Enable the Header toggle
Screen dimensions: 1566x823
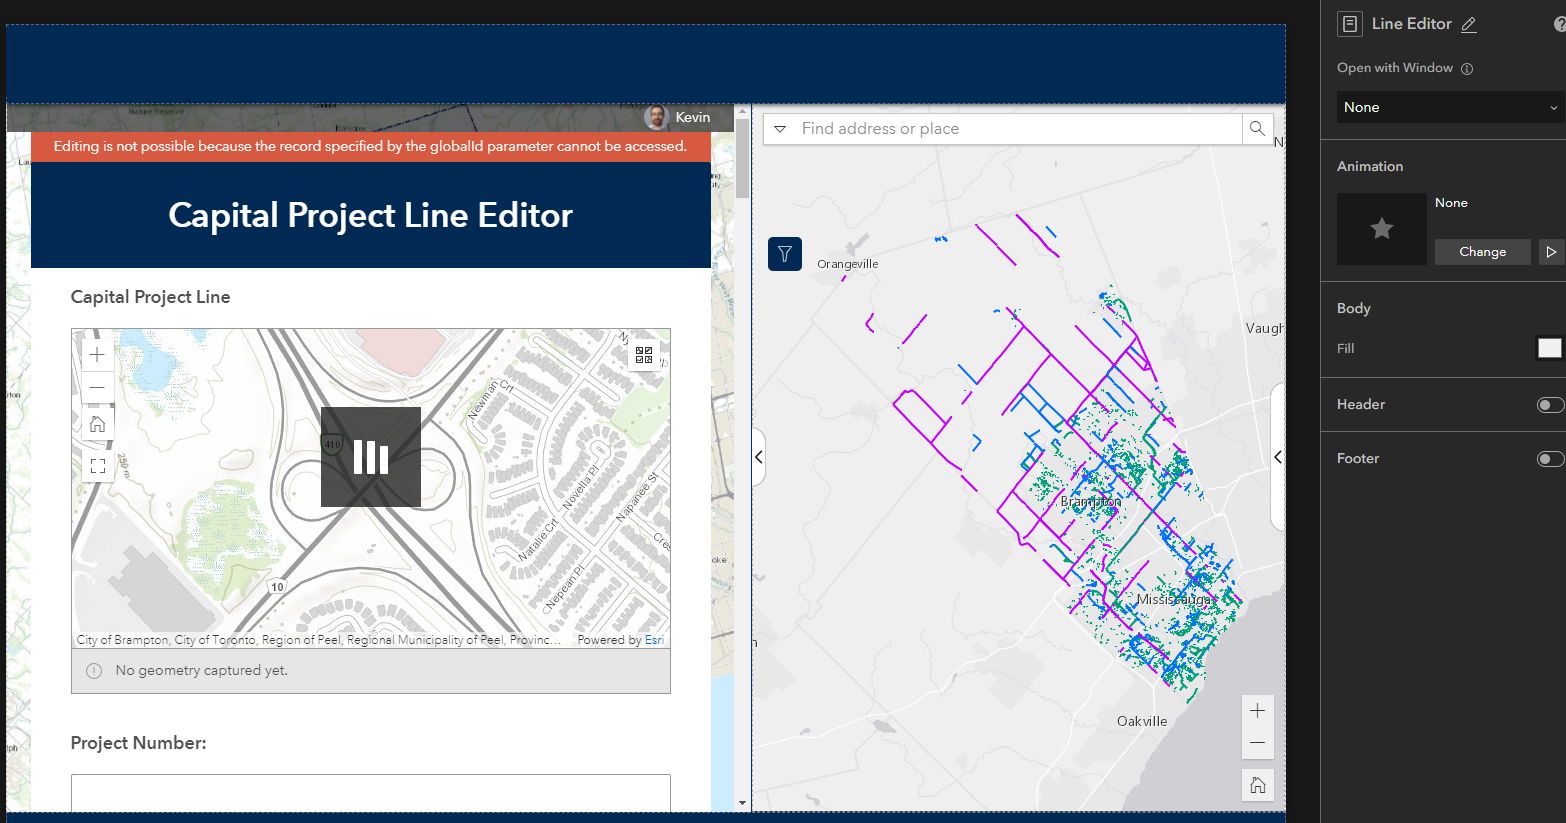point(1550,405)
